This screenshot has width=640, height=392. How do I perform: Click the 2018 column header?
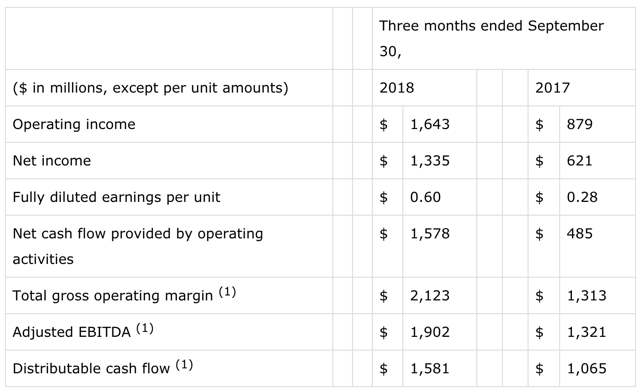coord(397,88)
